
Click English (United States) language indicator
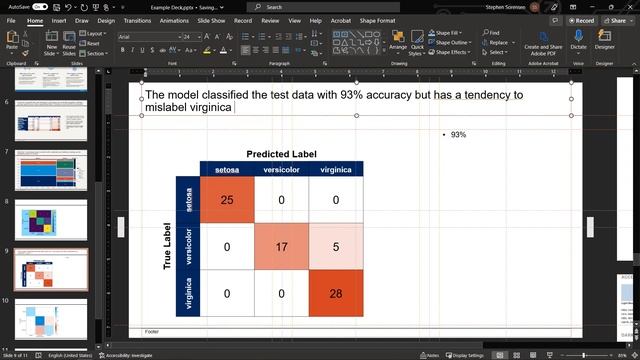(70, 356)
